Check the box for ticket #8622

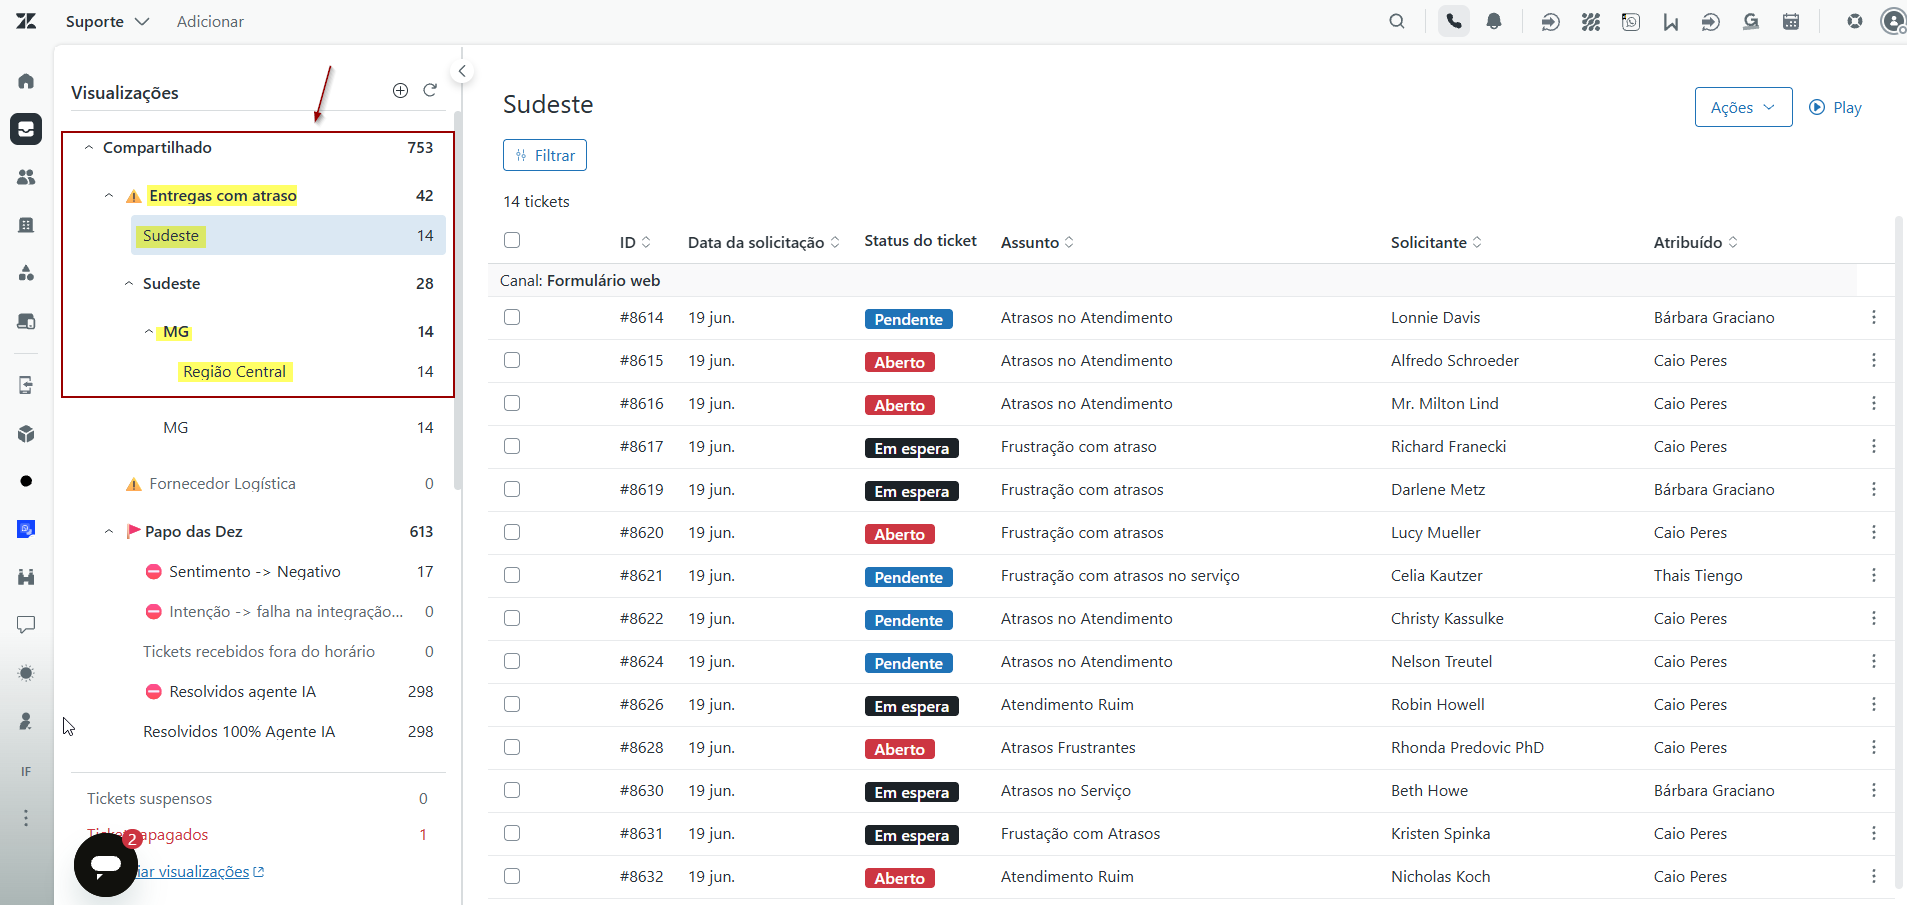click(512, 618)
